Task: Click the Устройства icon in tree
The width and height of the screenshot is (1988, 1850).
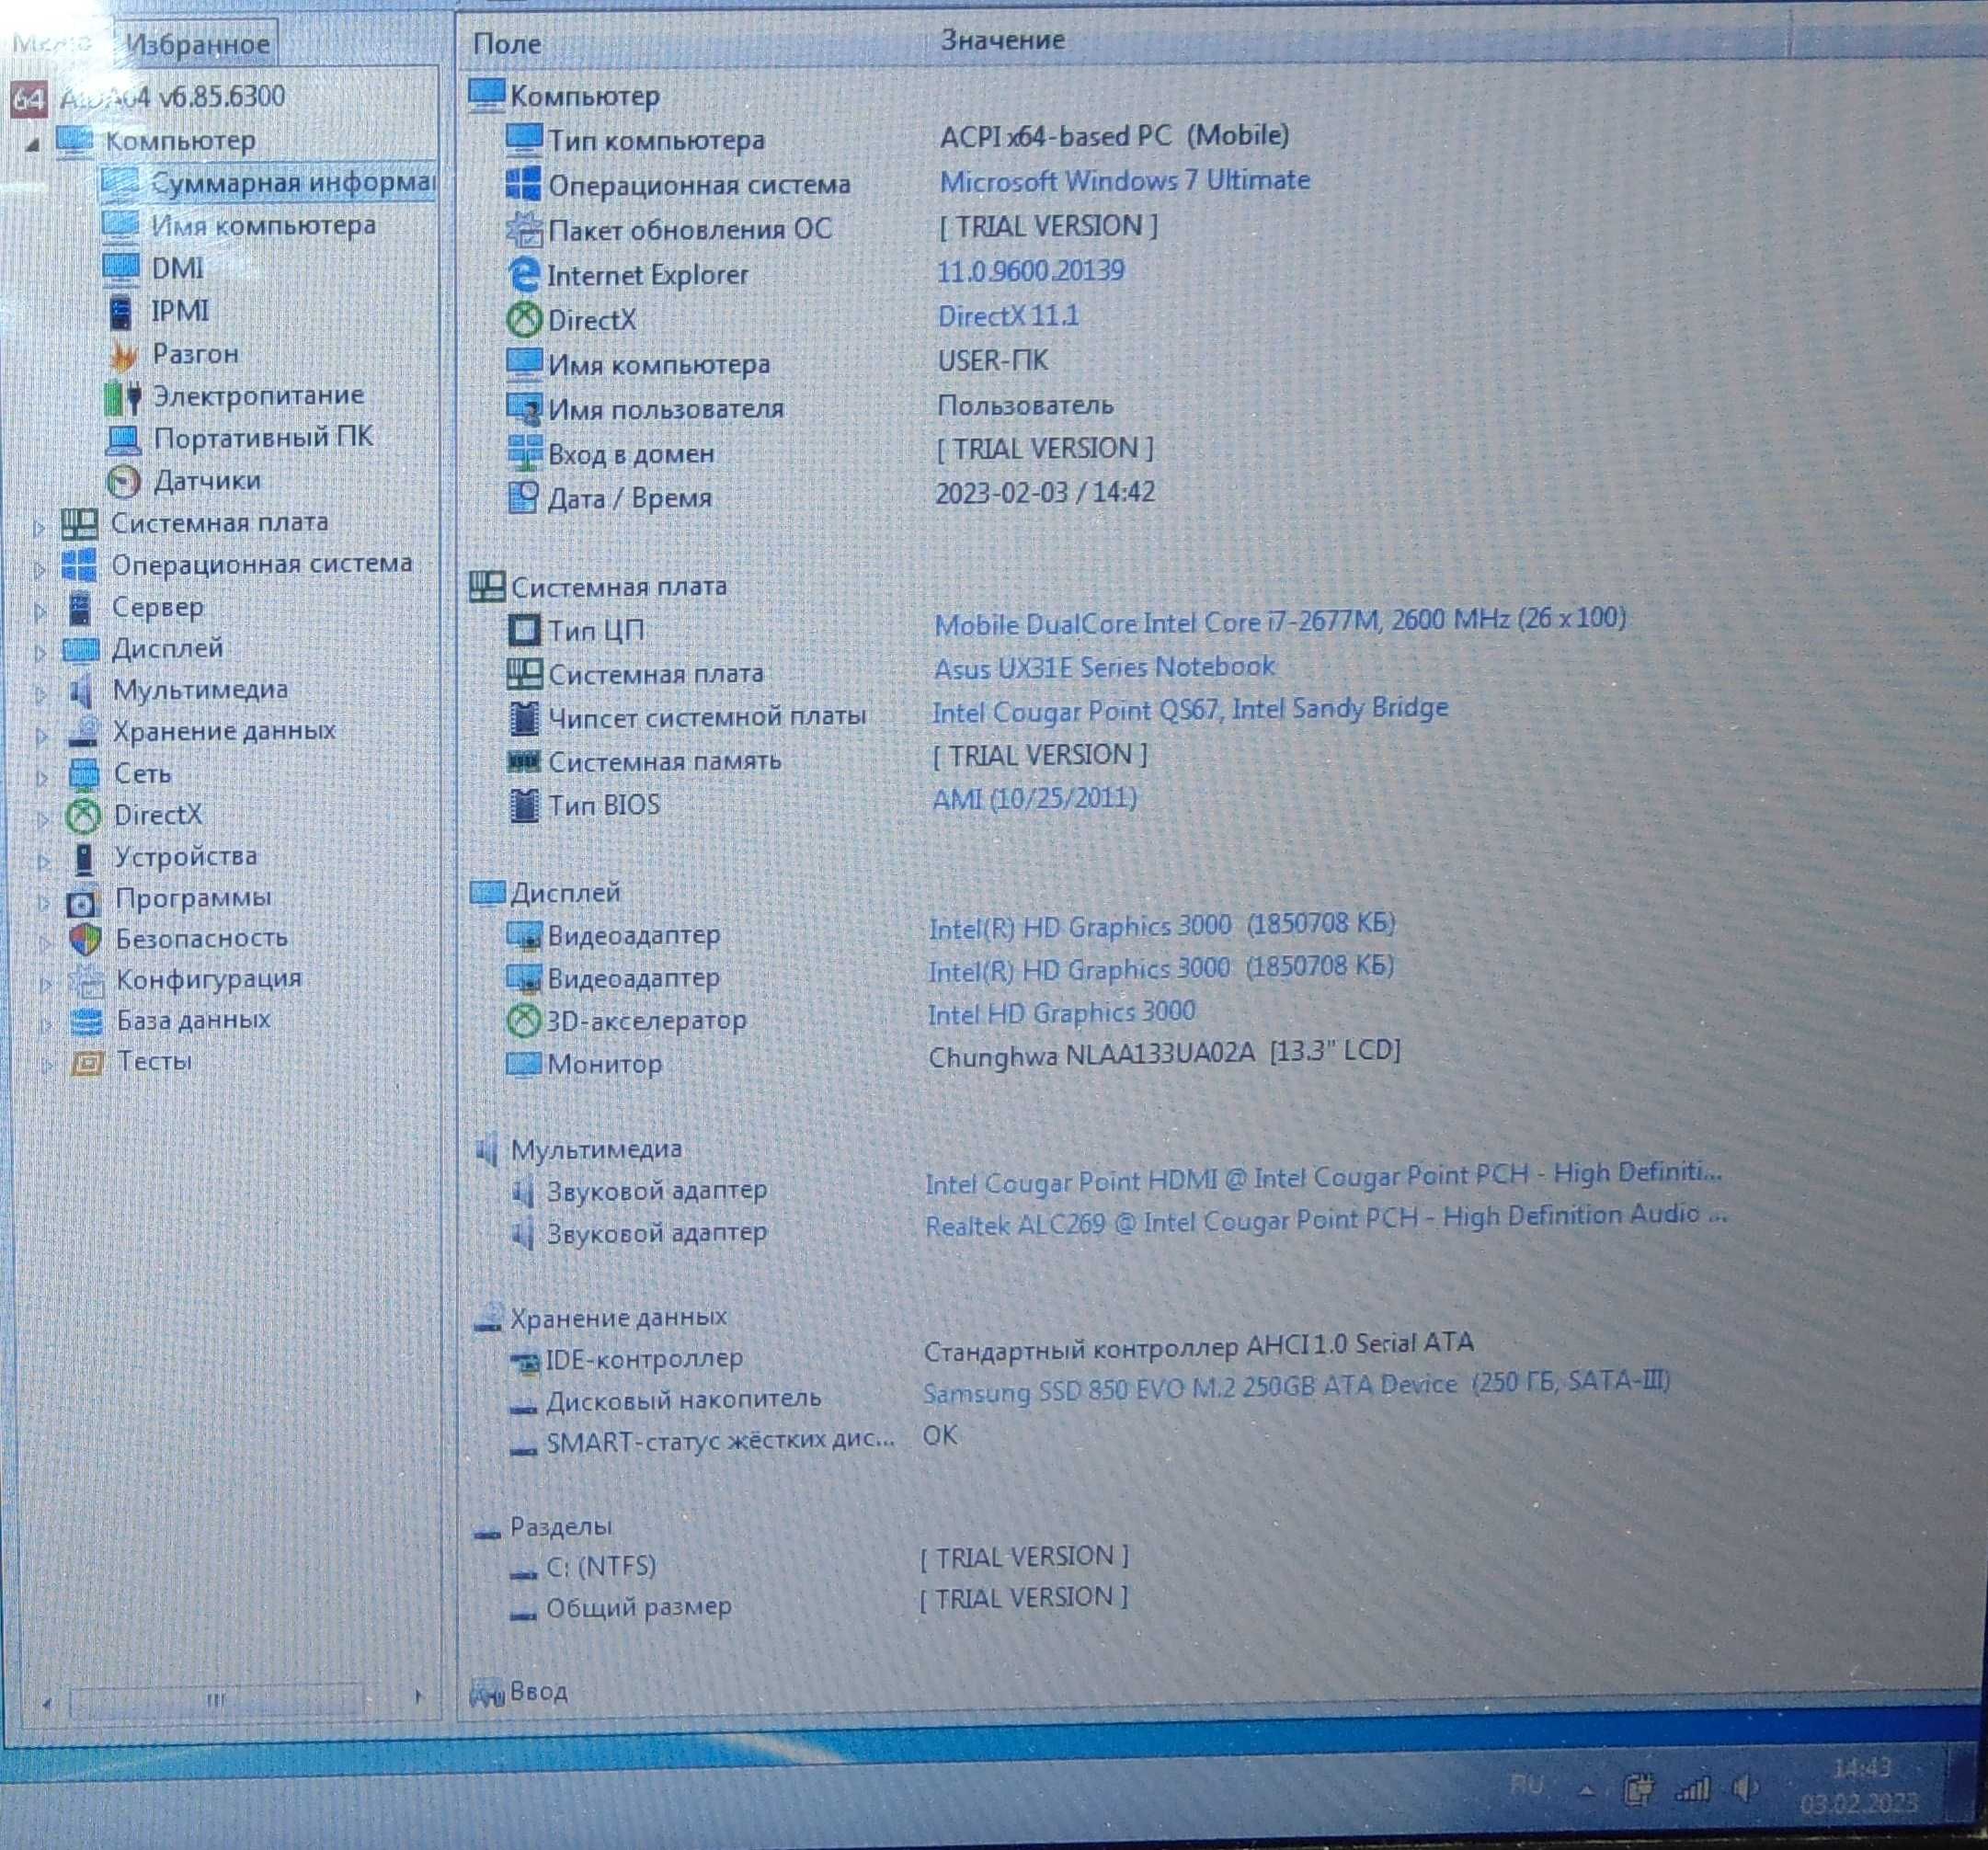Action: pyautogui.click(x=85, y=858)
